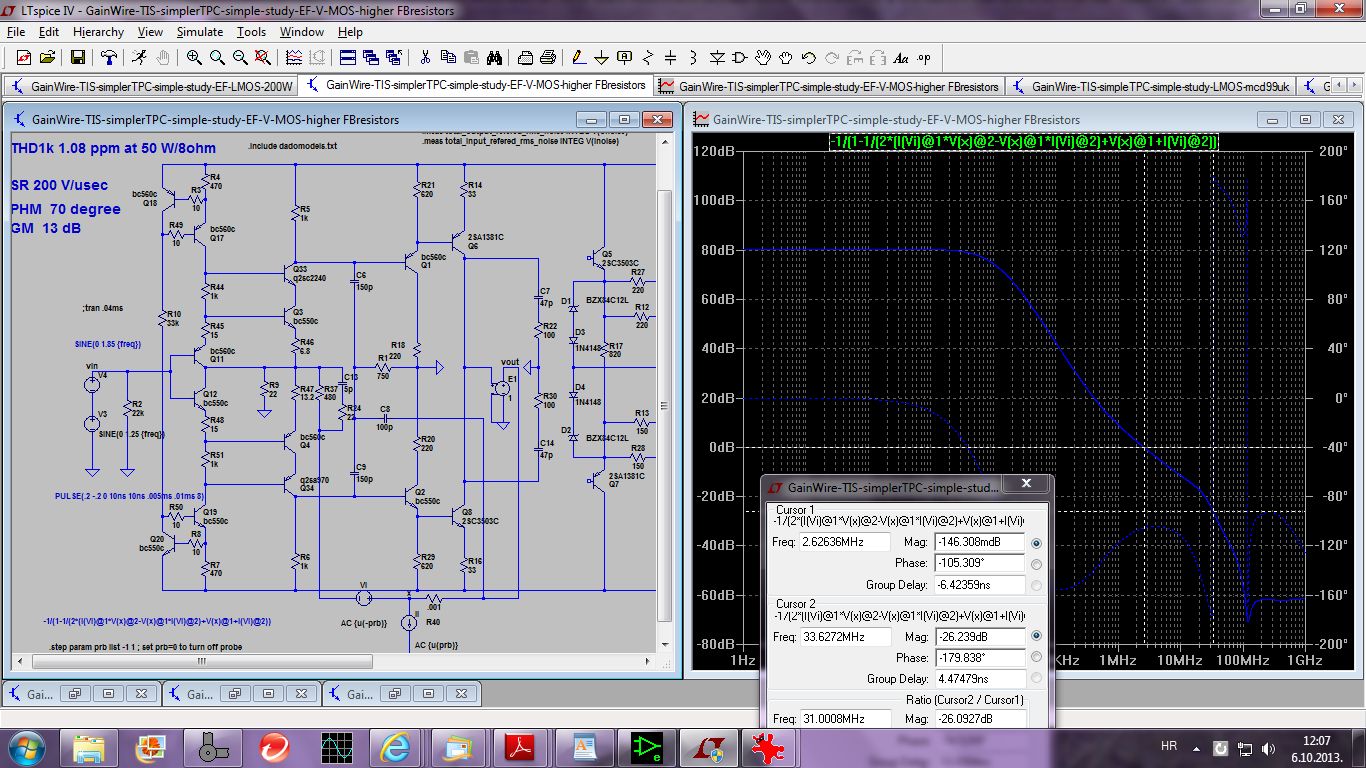The width and height of the screenshot is (1366, 768).
Task: Click Cursor 2 Mag field -26.239dB
Action: [x=979, y=636]
